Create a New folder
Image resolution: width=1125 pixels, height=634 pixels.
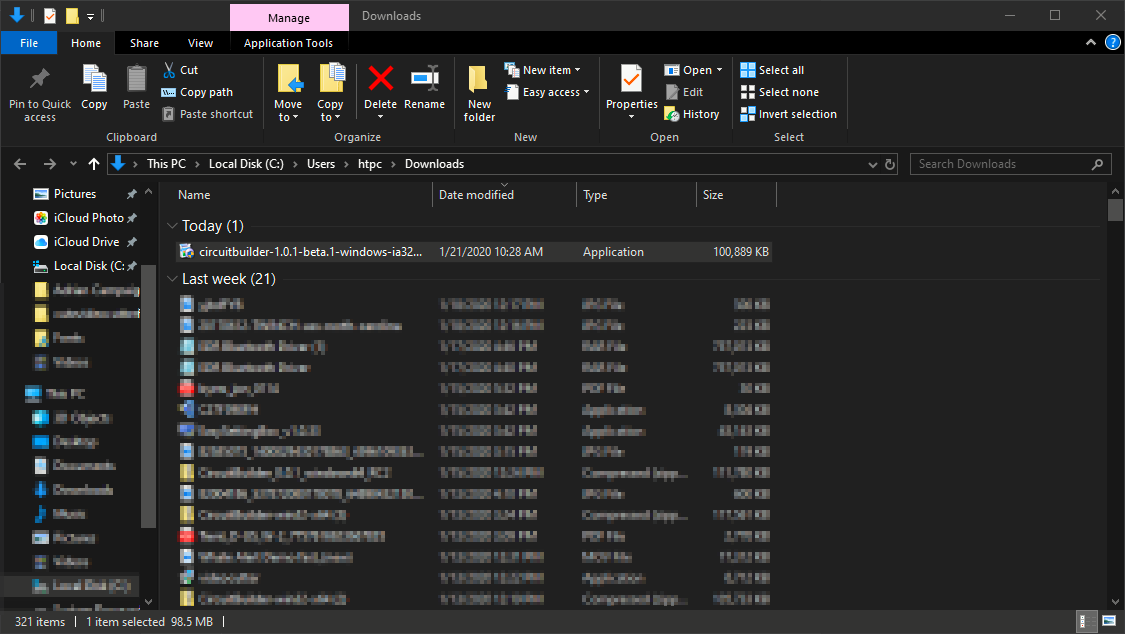[x=479, y=93]
